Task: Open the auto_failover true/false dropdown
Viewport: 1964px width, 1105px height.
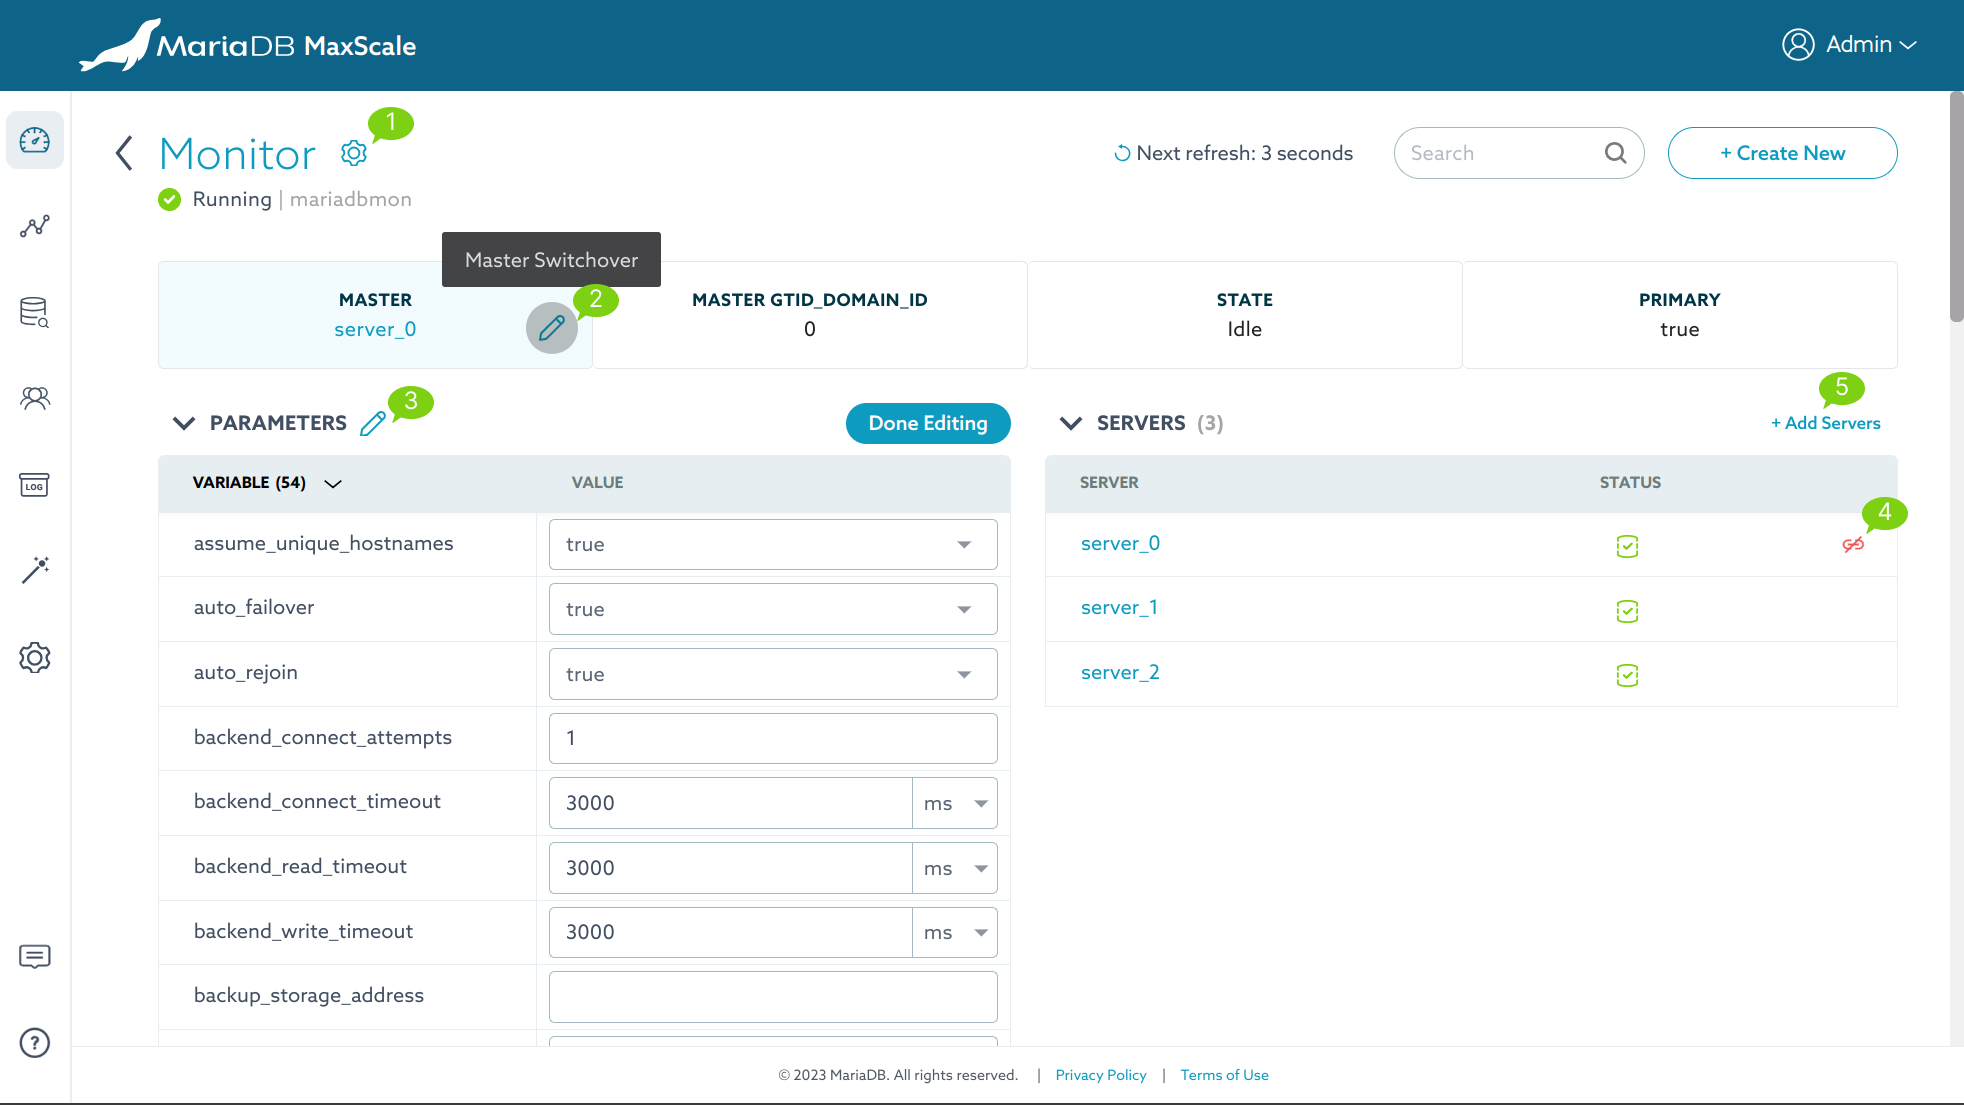Action: click(773, 610)
